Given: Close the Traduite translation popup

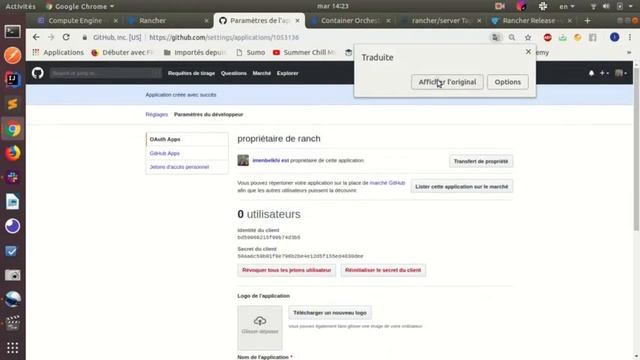Looking at the screenshot, I should [x=528, y=52].
